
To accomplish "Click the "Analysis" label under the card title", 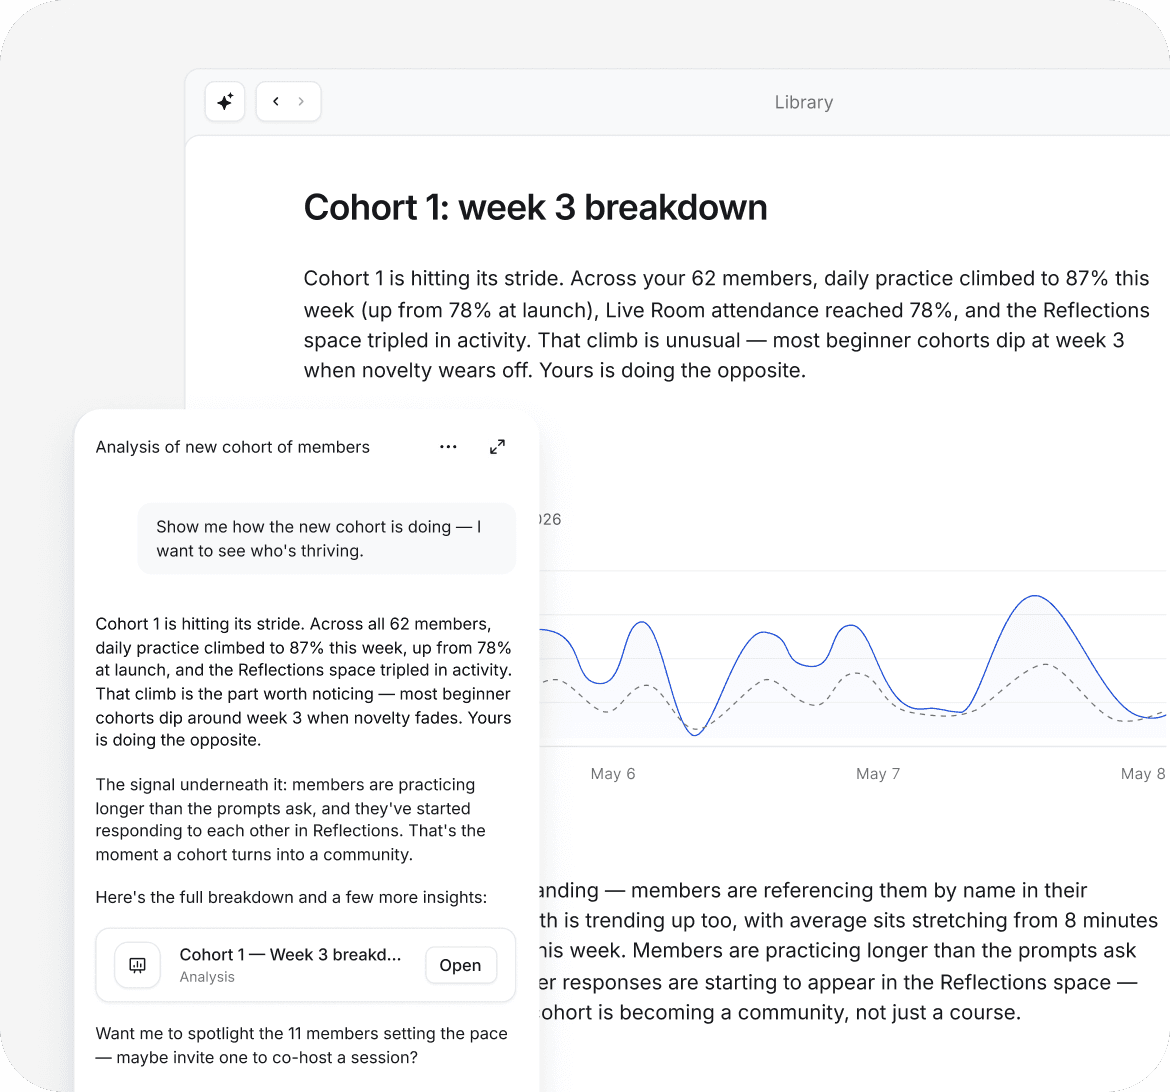I will [207, 977].
